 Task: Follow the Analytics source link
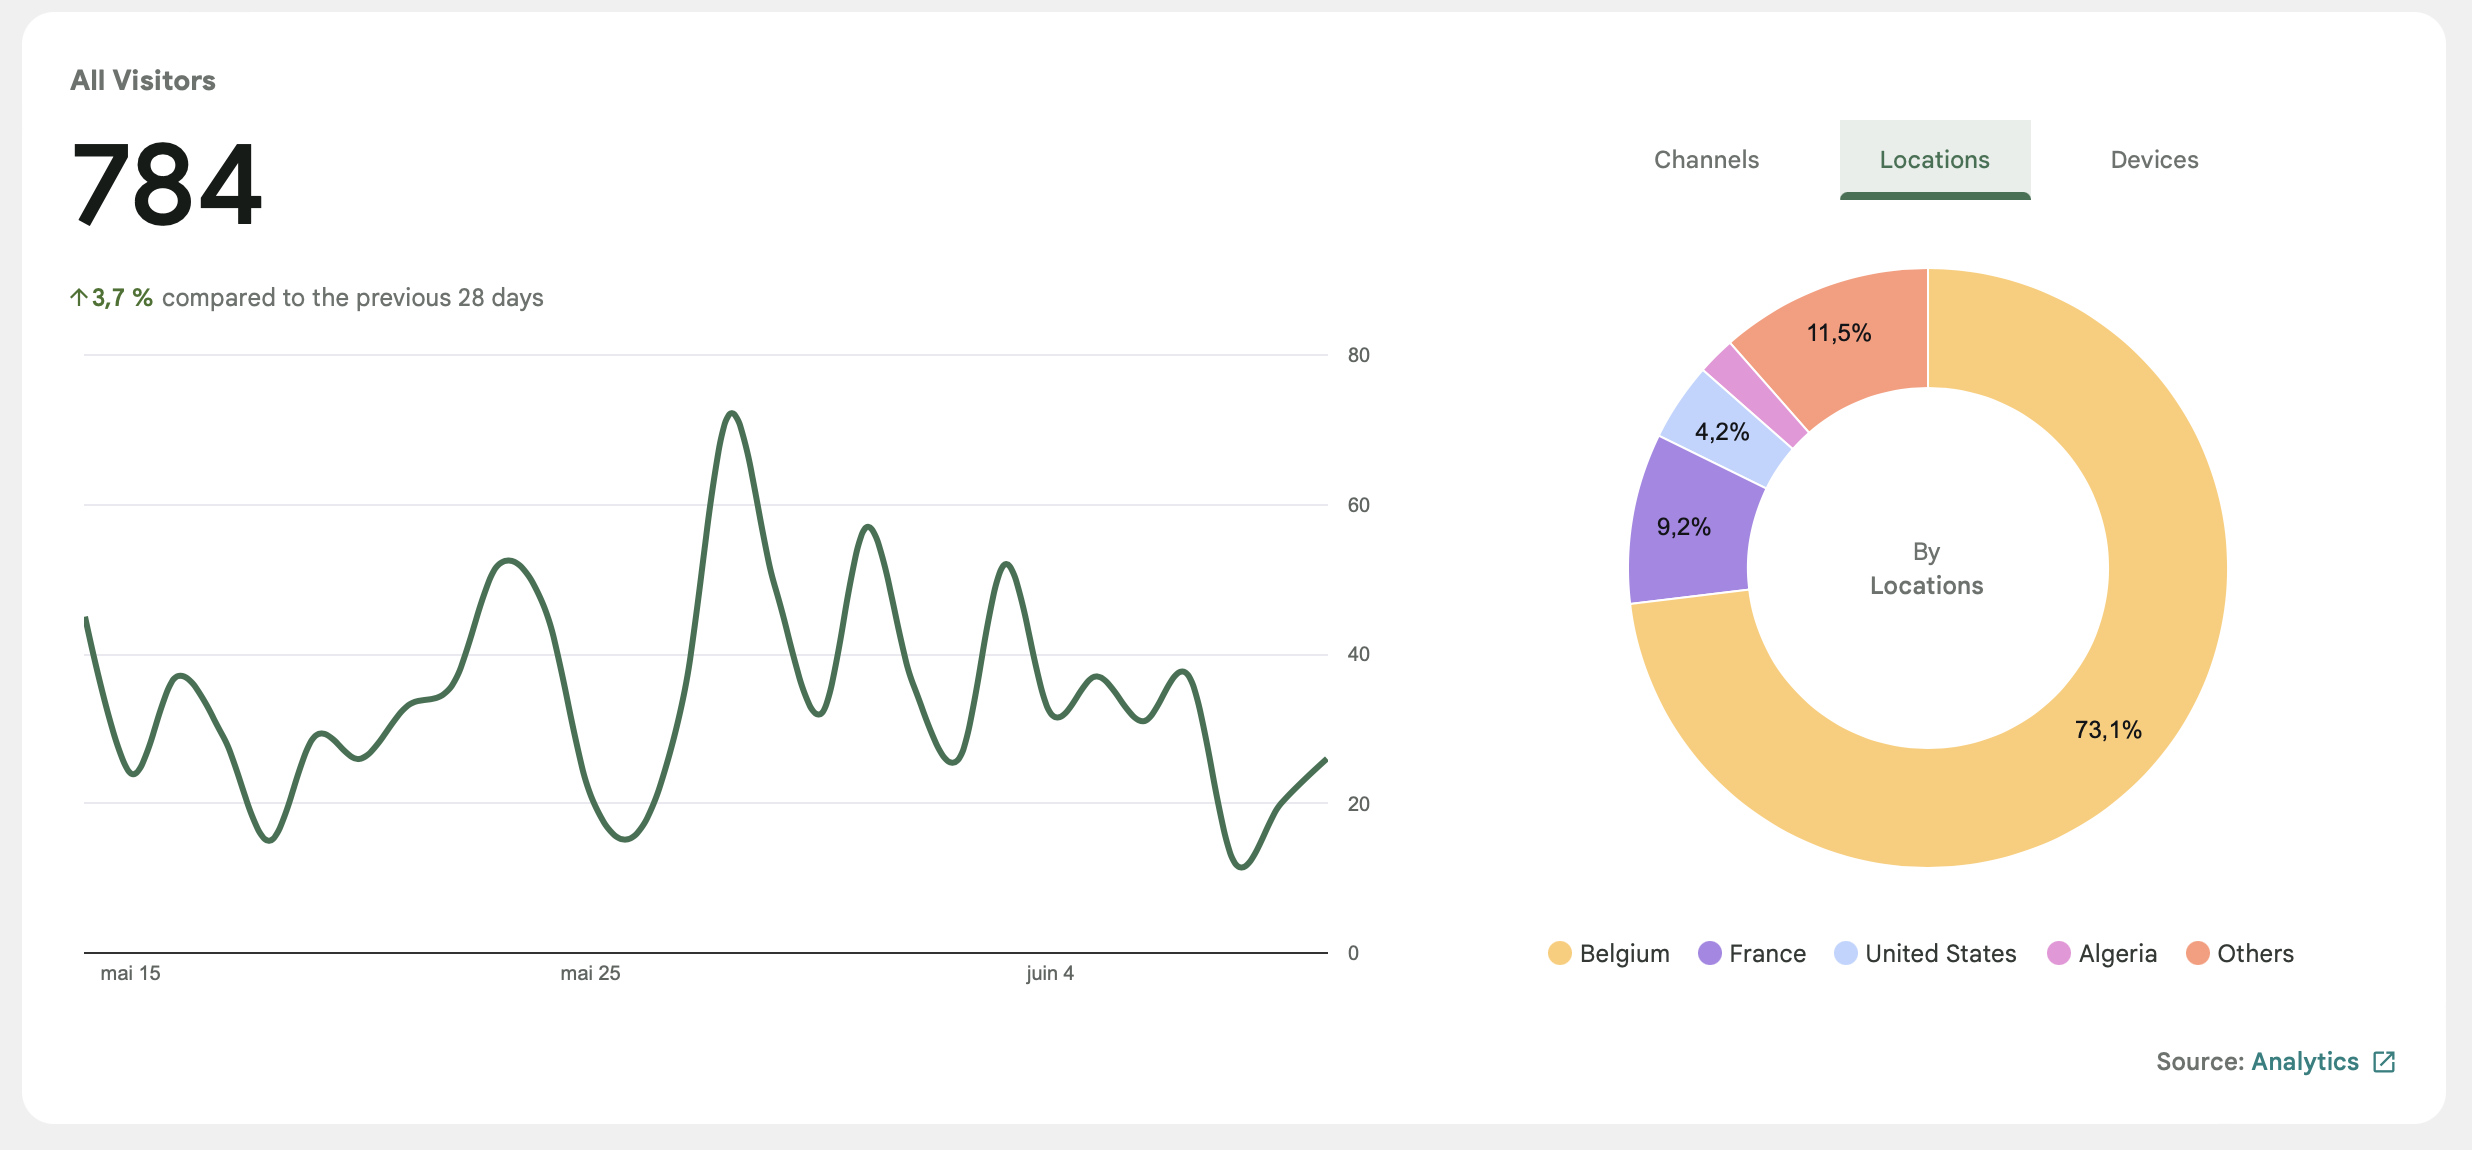[2304, 1062]
